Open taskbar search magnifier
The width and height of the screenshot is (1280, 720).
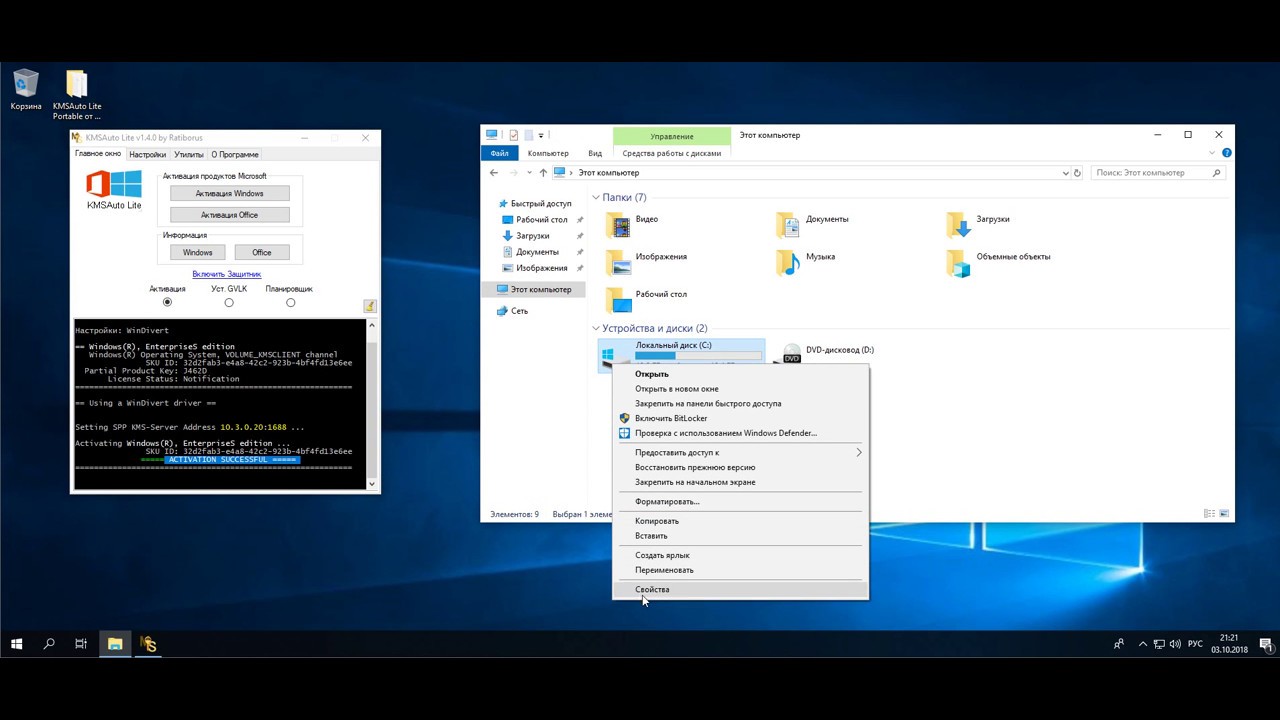click(49, 644)
